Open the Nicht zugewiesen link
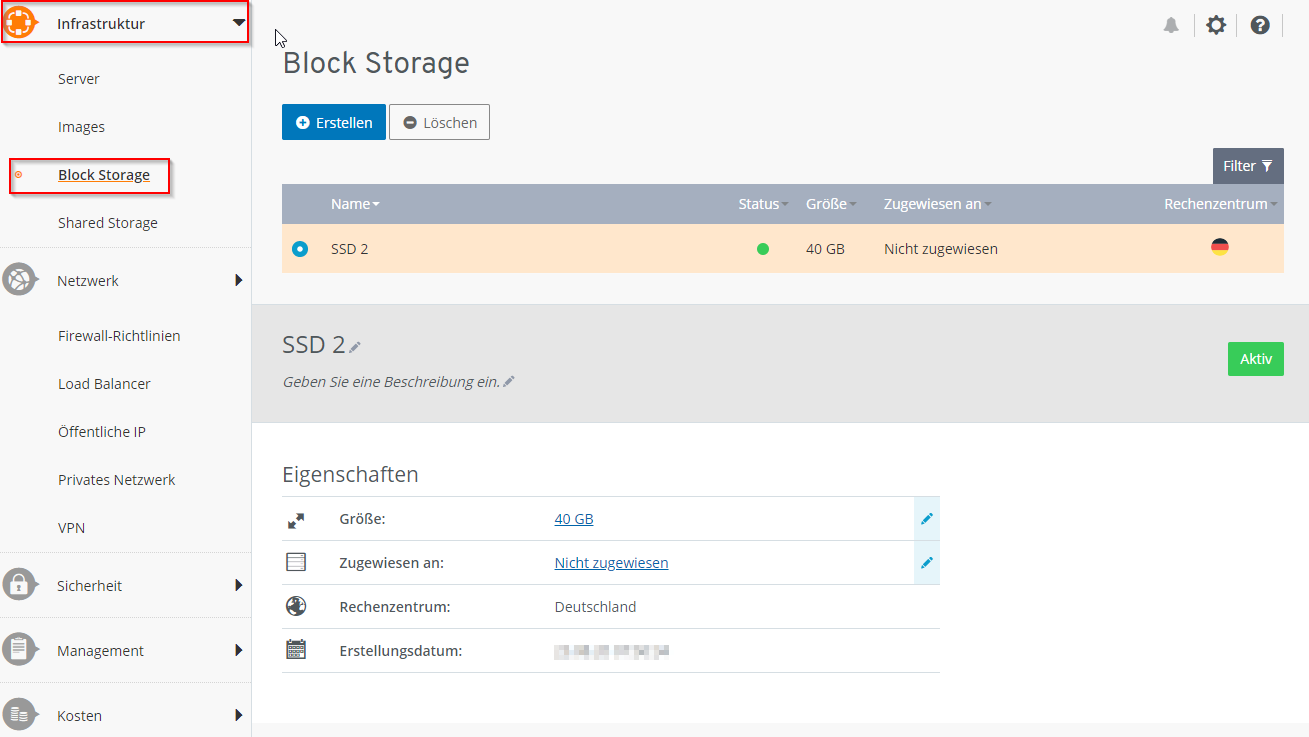Image resolution: width=1309 pixels, height=737 pixels. 611,562
